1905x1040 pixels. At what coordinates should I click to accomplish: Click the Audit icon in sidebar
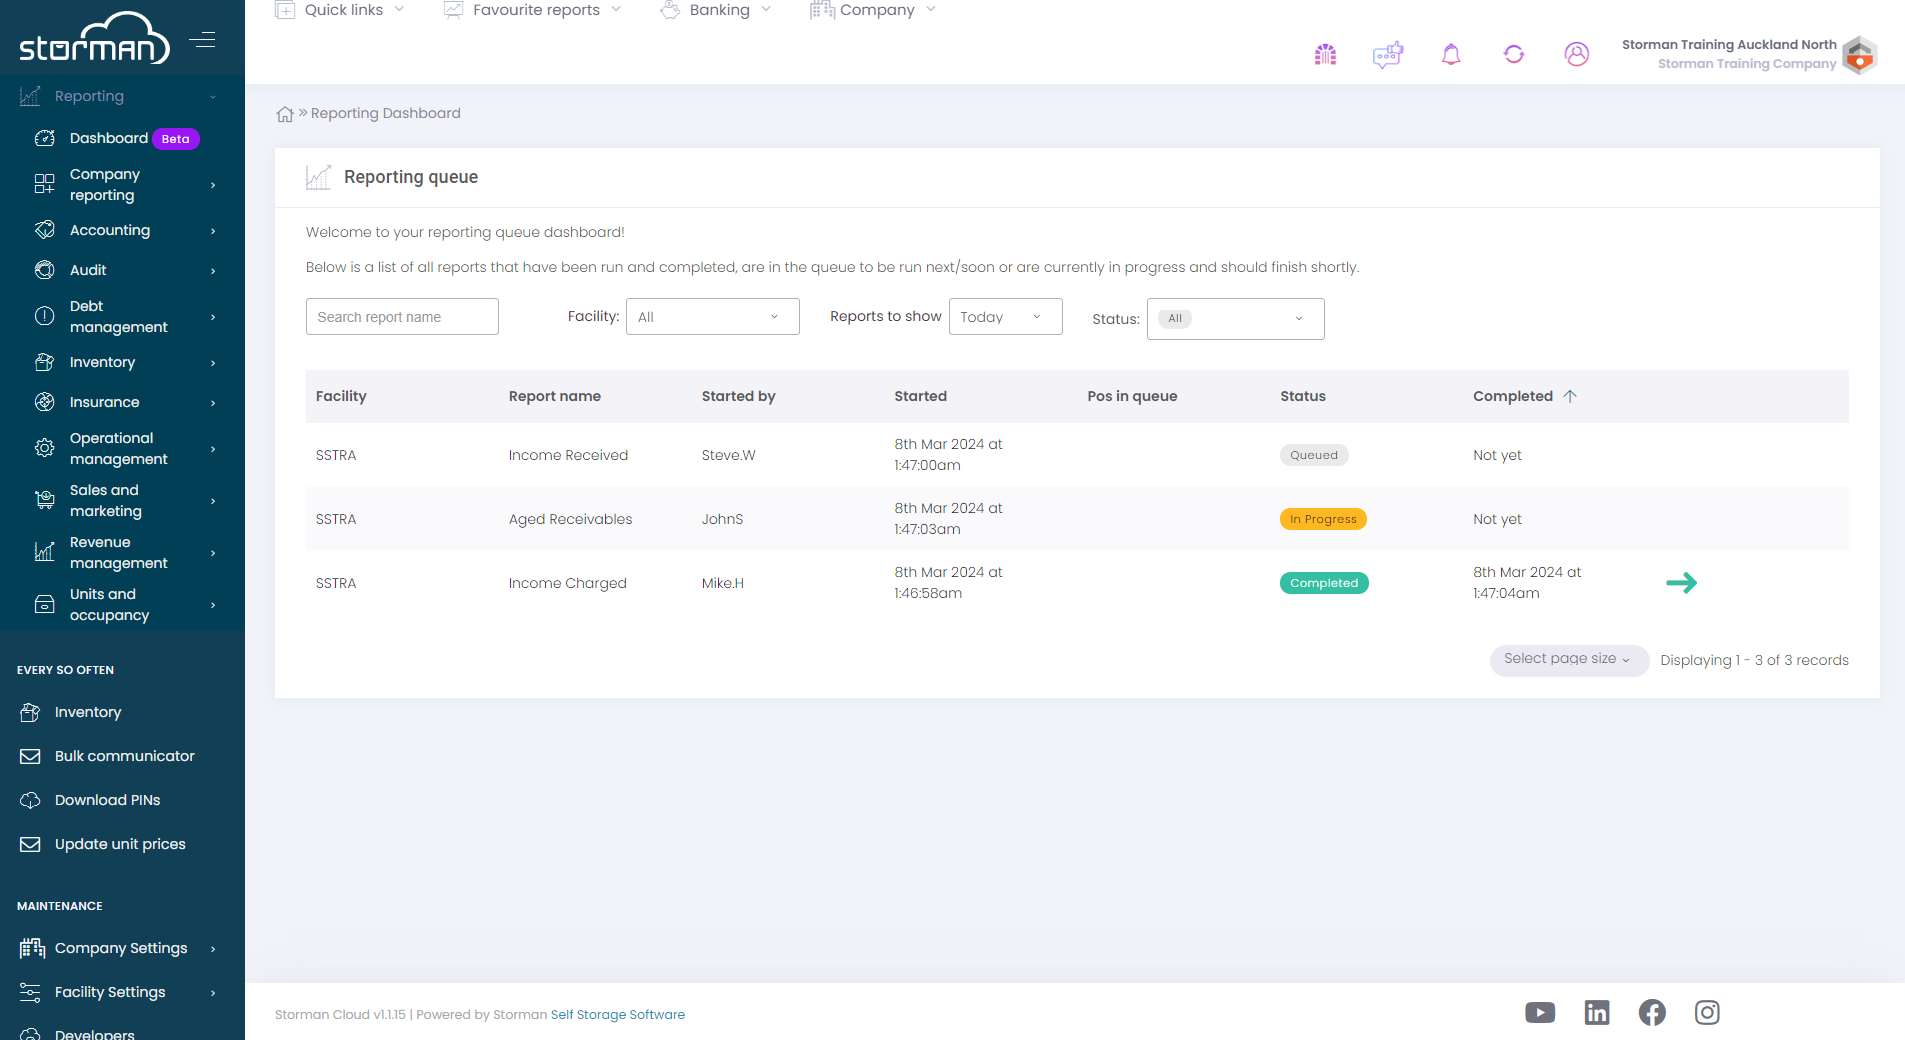(45, 270)
